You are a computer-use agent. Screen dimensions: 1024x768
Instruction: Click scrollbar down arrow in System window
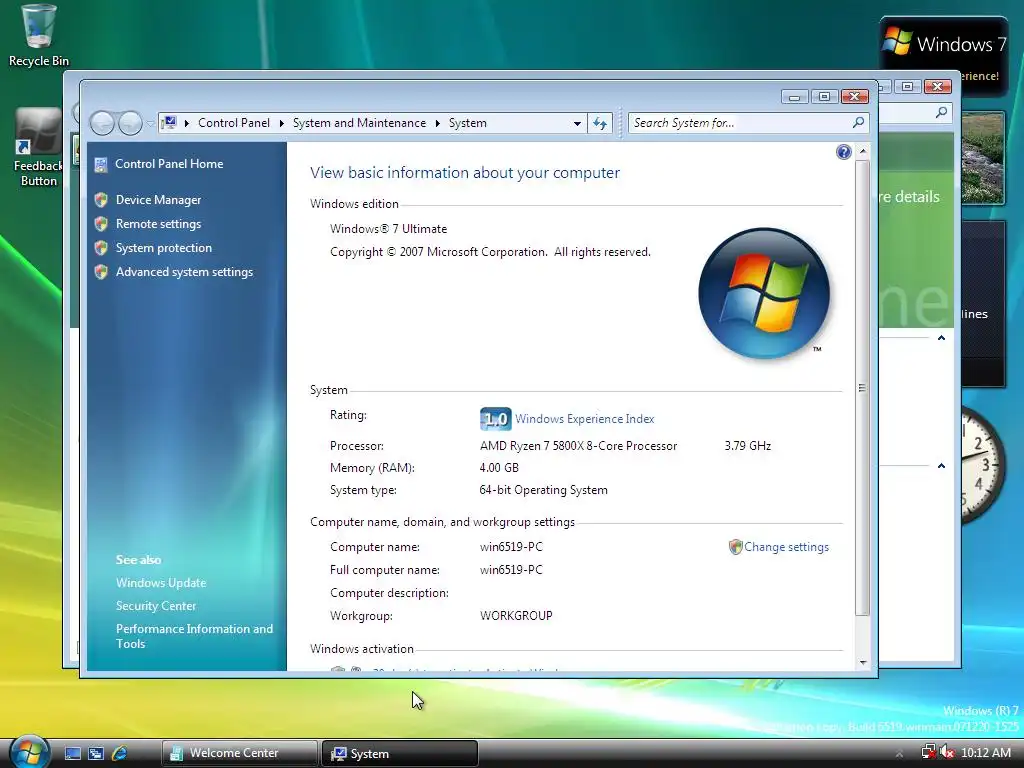863,663
